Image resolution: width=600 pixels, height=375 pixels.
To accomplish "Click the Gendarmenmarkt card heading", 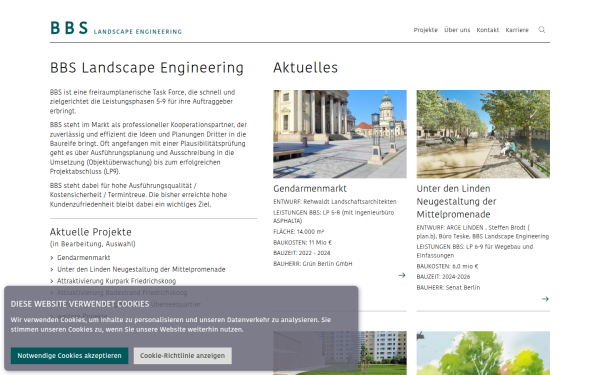I will click(310, 189).
